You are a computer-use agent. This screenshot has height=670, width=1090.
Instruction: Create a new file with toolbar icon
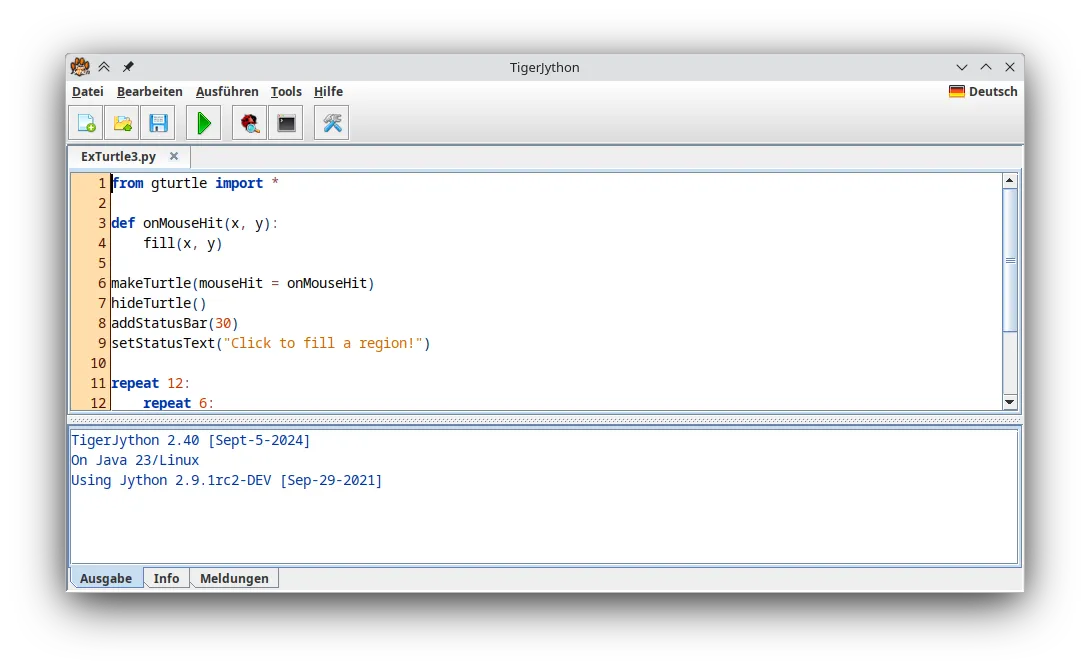86,123
